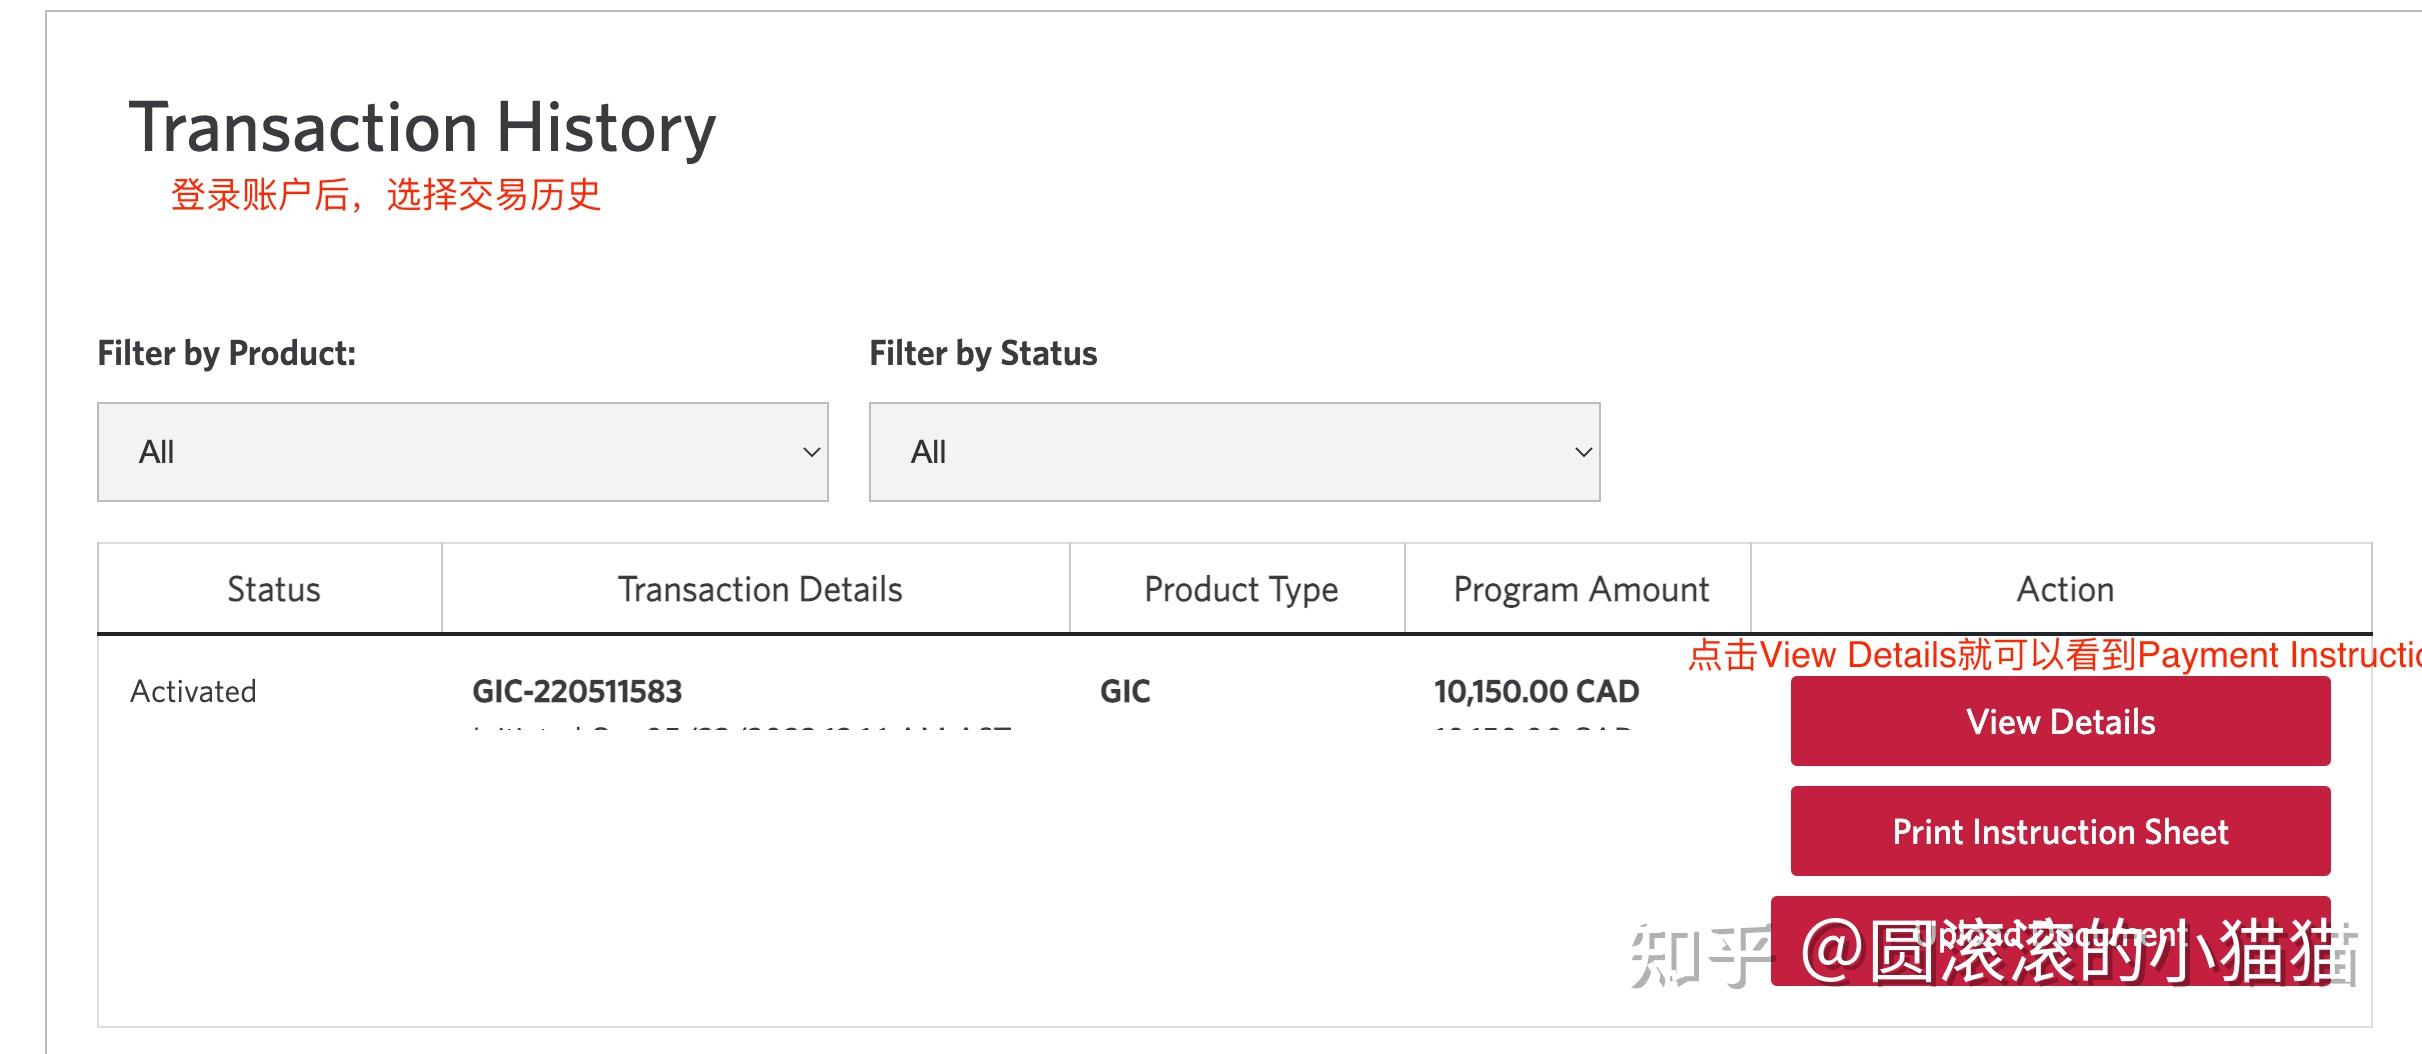Viewport: 2422px width, 1054px height.
Task: Click the red annotation below the title
Action: (389, 197)
